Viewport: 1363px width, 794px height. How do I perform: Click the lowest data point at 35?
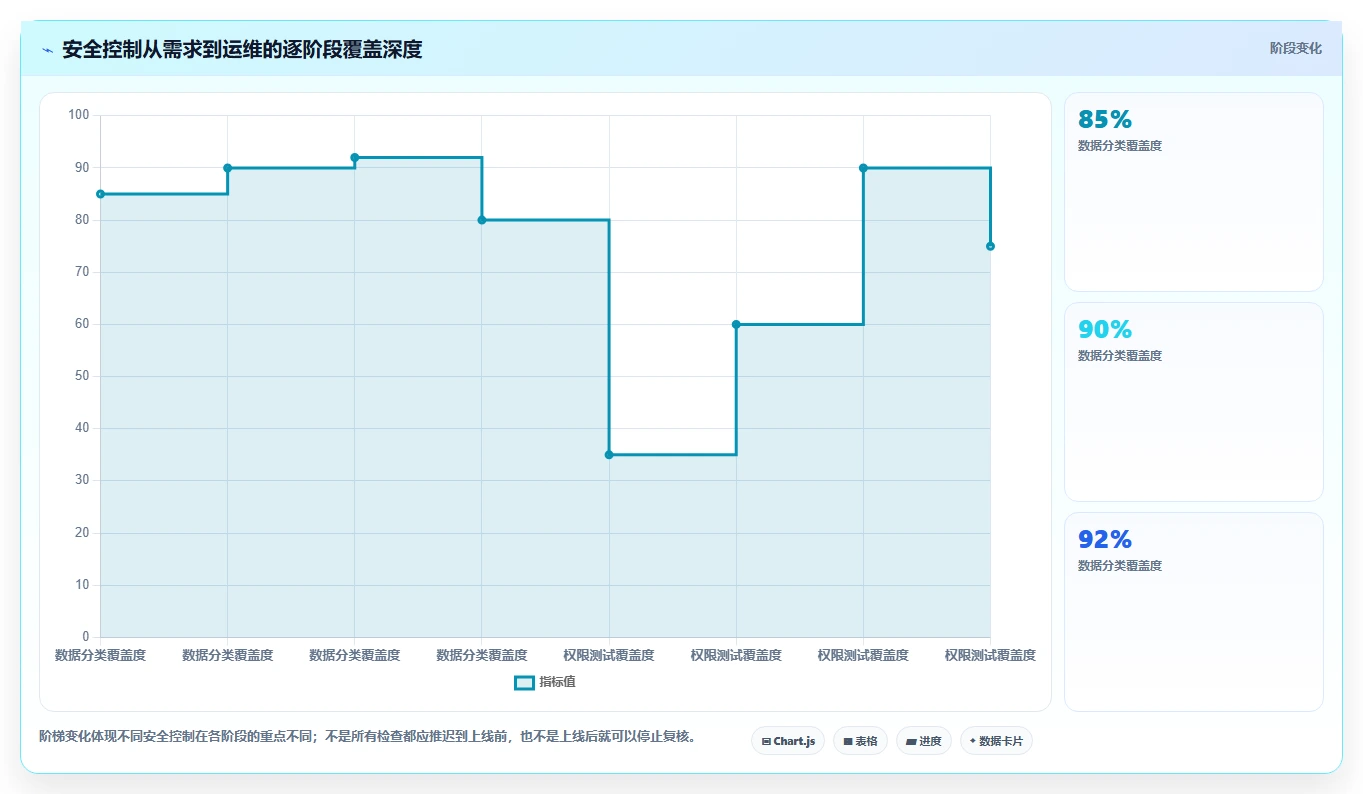tap(609, 455)
